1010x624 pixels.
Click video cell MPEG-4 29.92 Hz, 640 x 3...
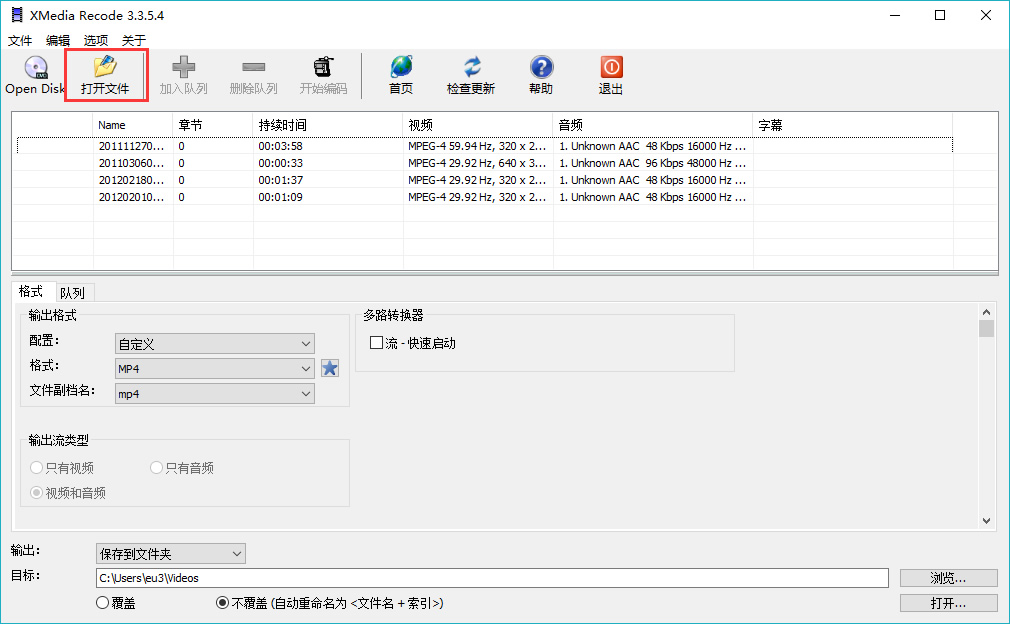(477, 163)
